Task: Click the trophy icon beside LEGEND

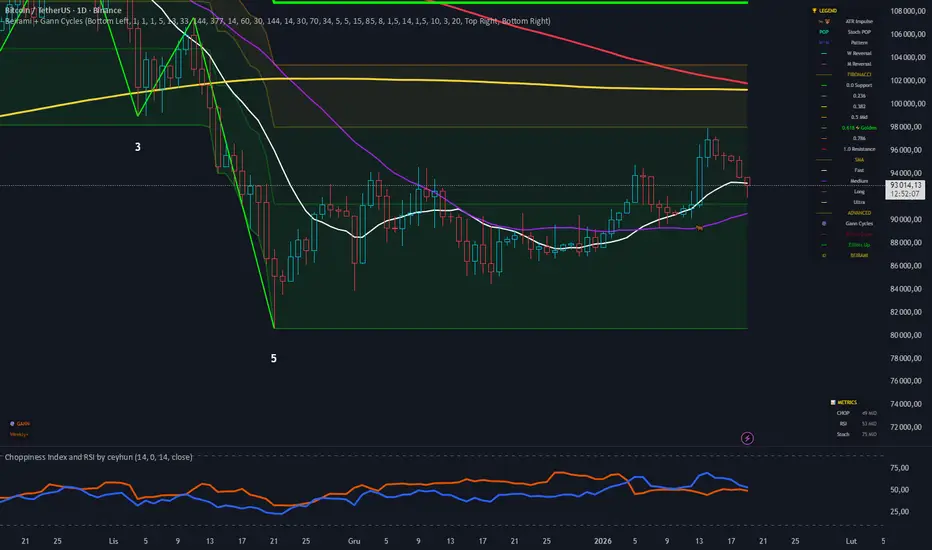Action: (x=814, y=11)
